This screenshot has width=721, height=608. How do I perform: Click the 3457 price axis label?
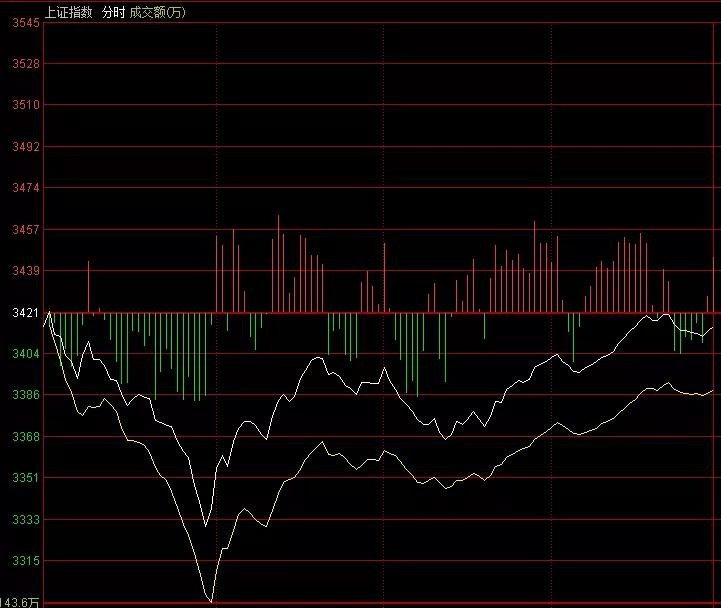(26, 229)
